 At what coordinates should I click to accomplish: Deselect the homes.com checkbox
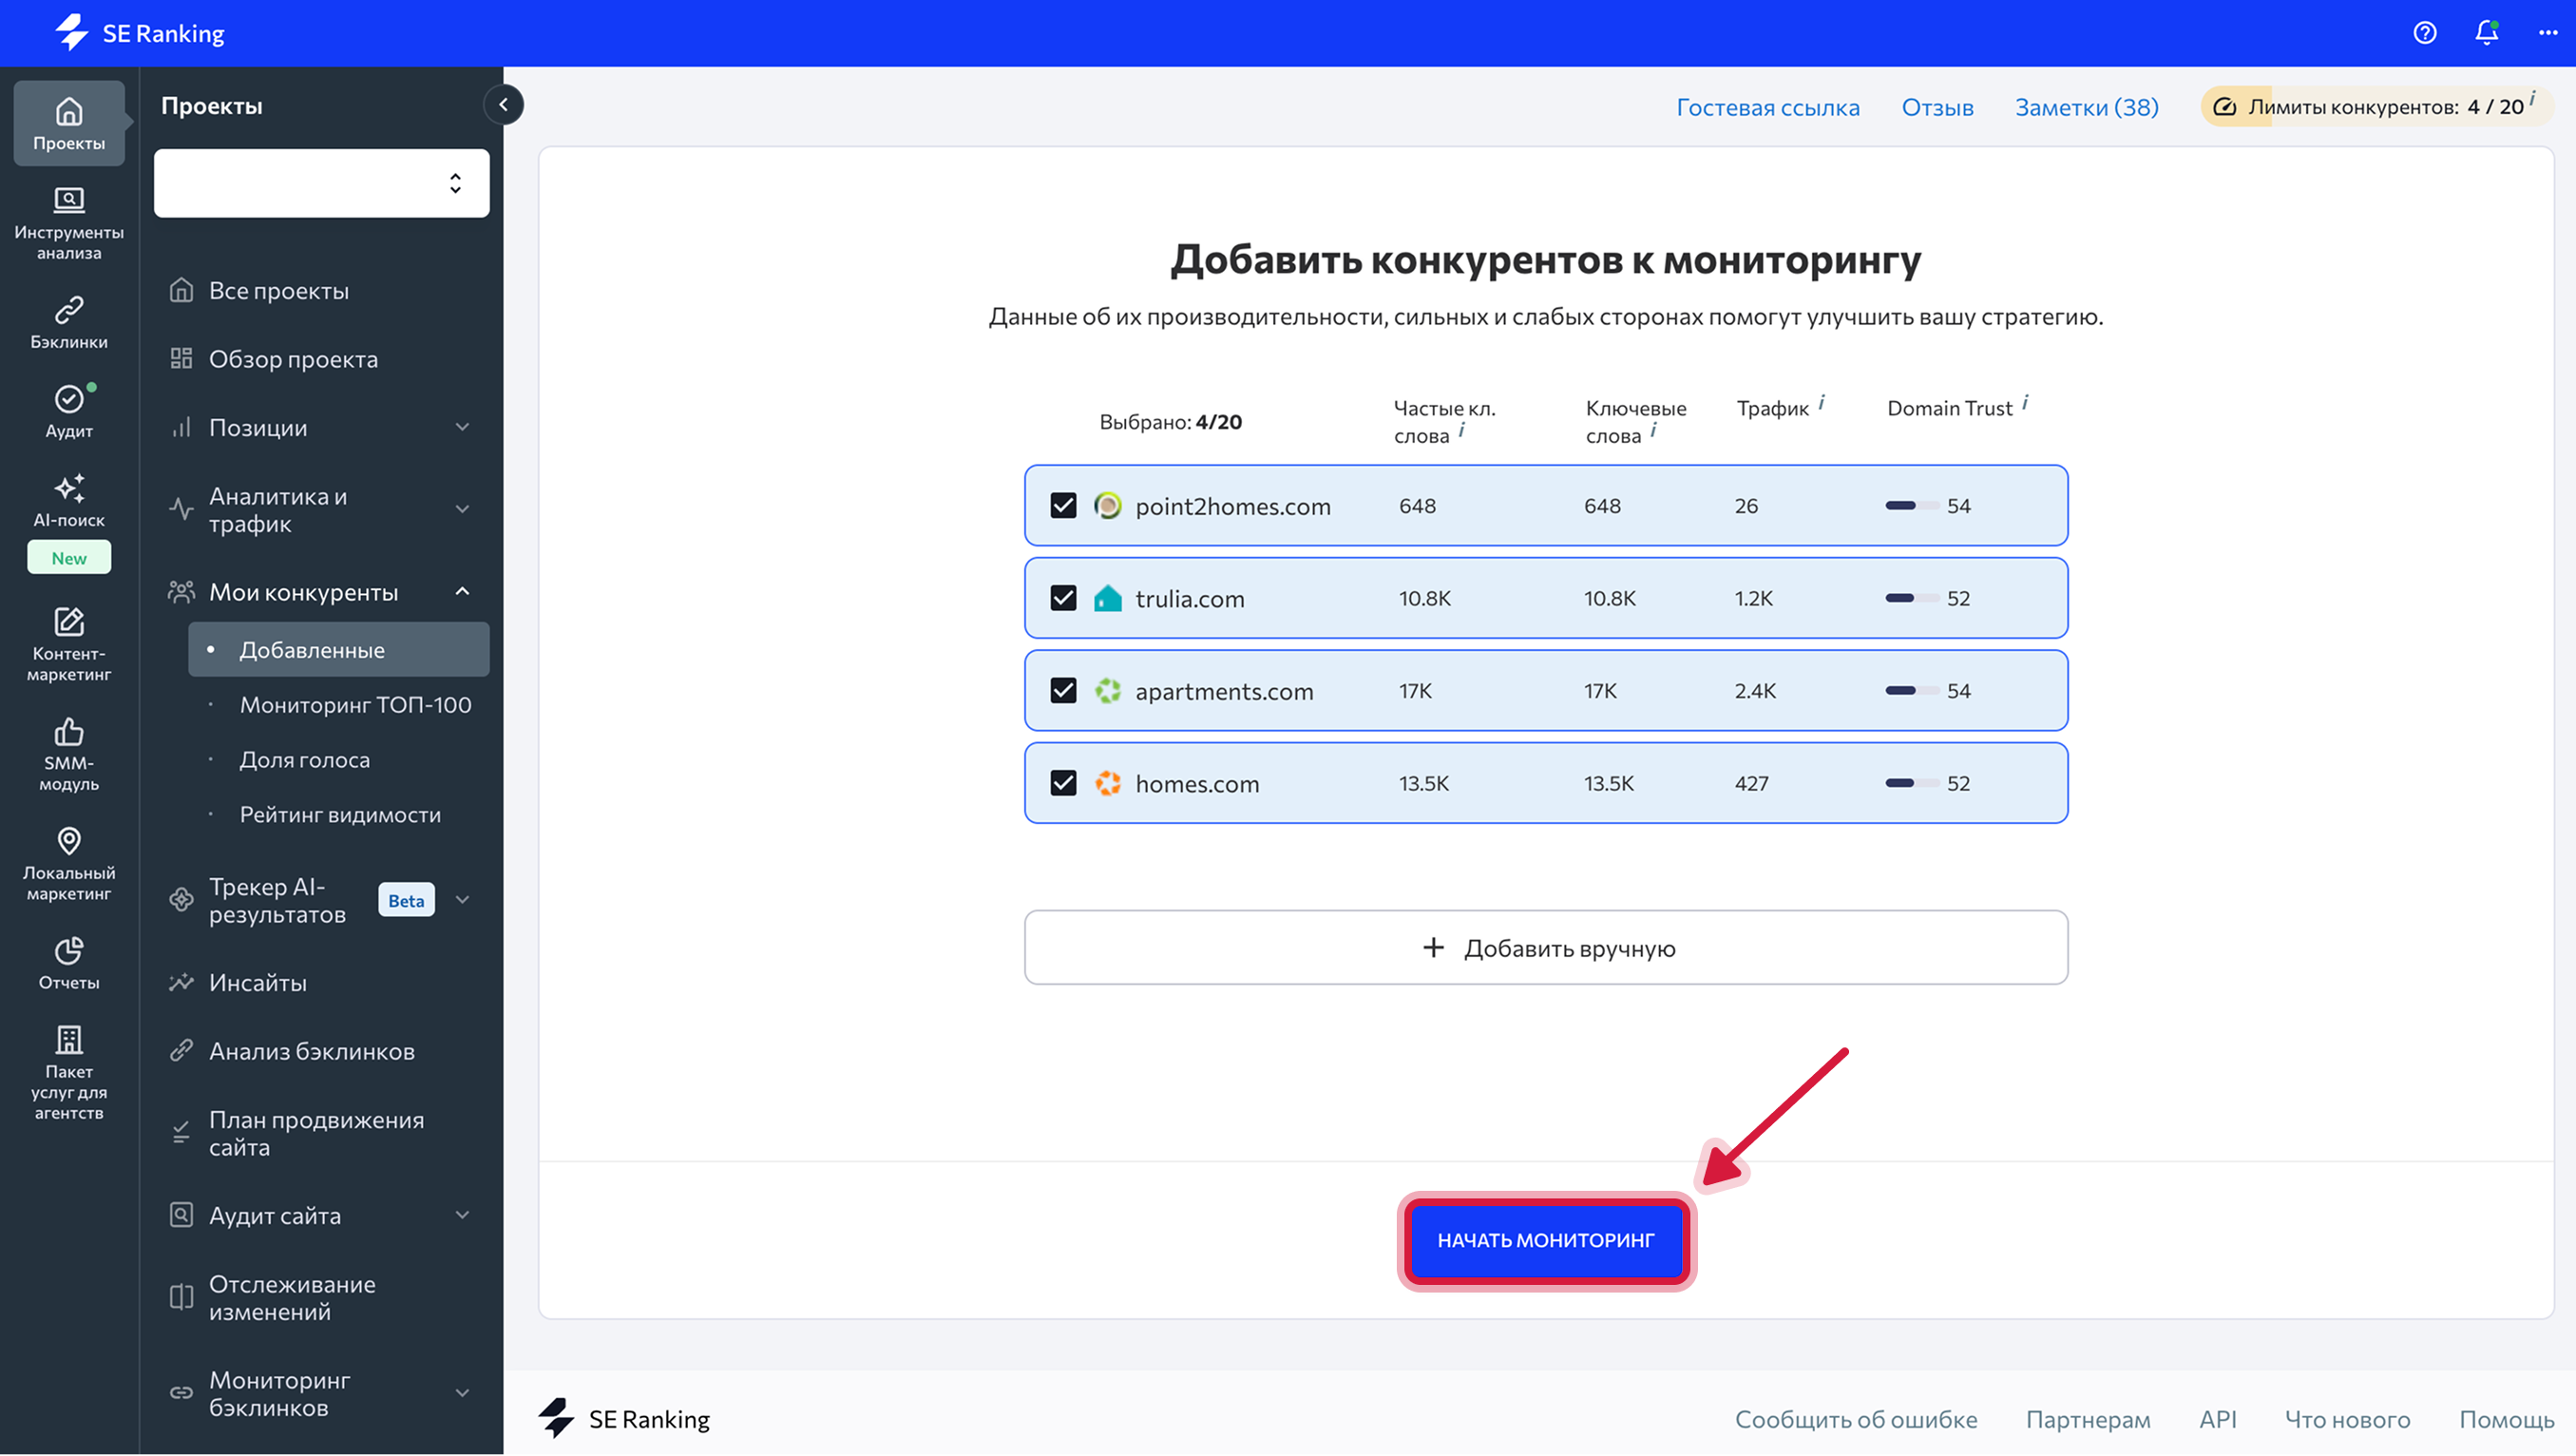(x=1063, y=783)
